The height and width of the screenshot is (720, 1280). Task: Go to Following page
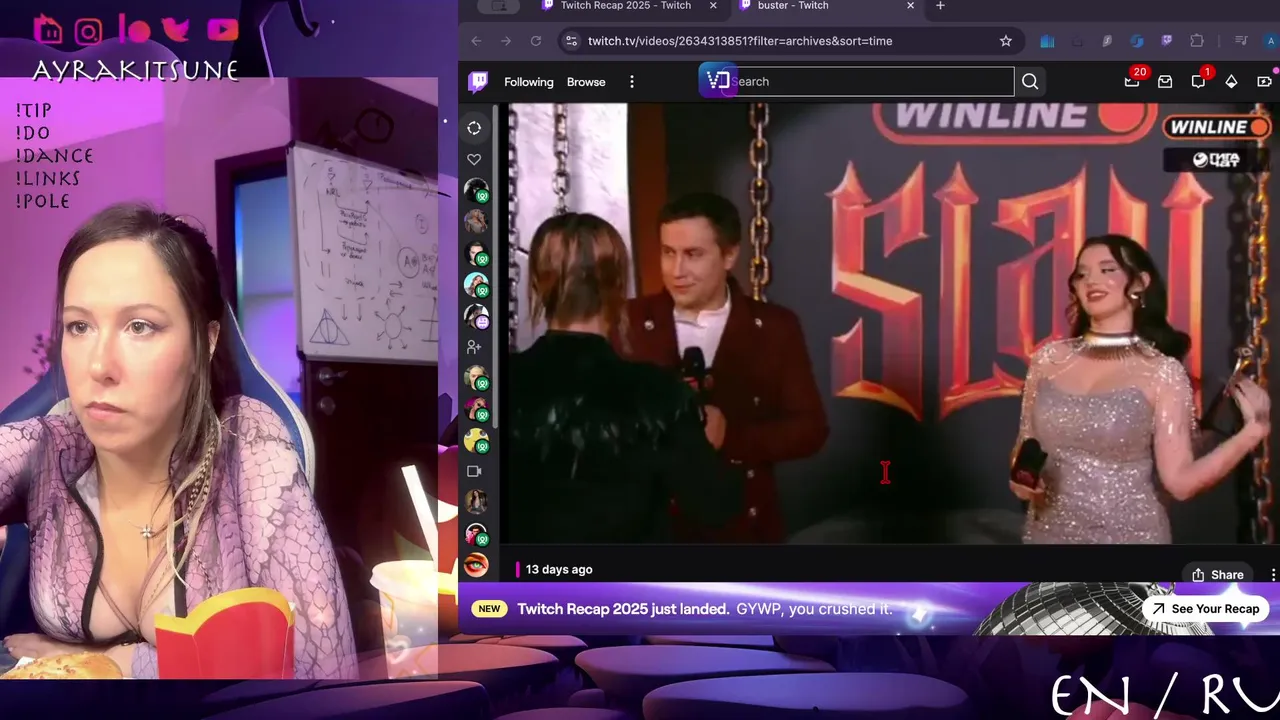[x=529, y=82]
